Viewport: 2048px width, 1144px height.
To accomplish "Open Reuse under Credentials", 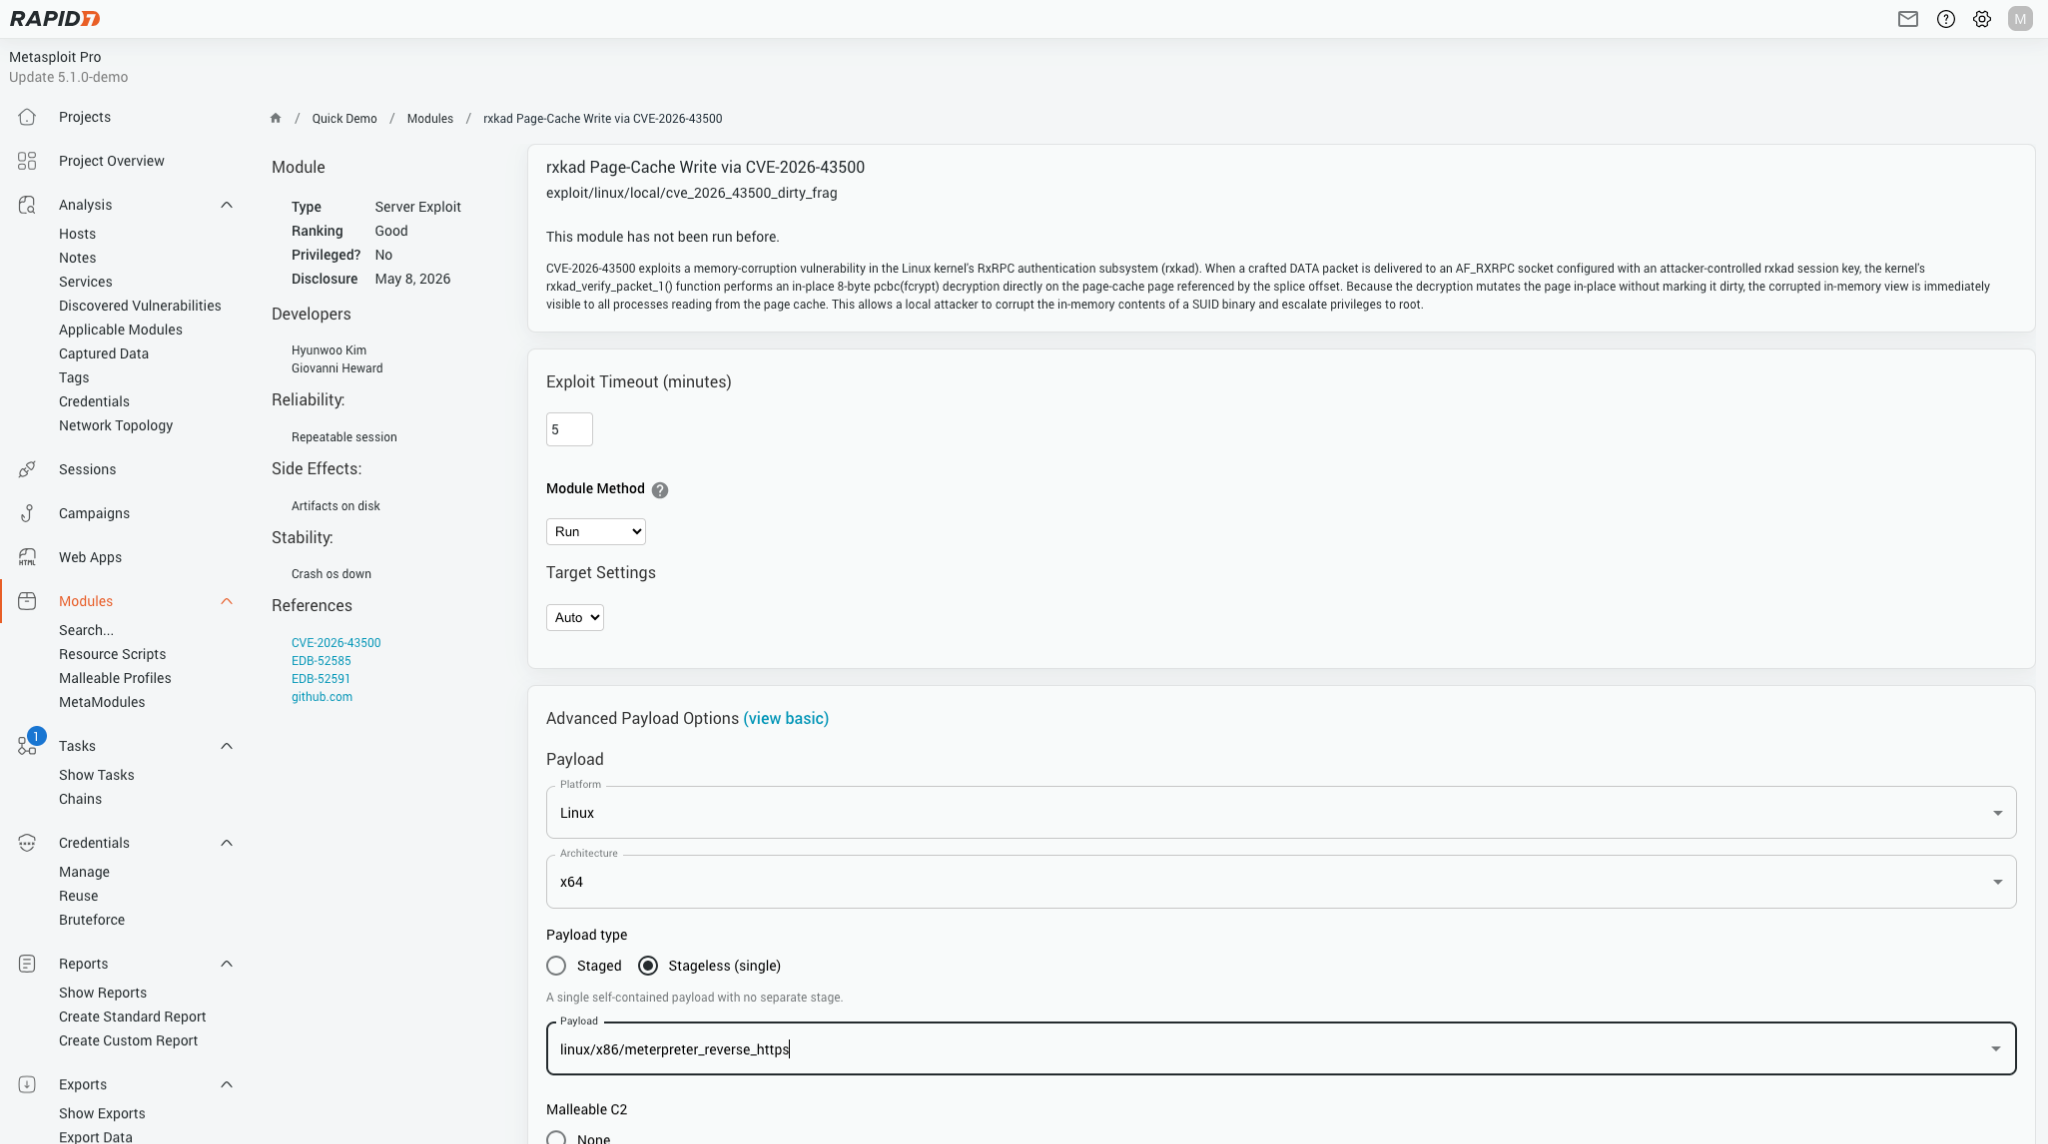I will 78,896.
